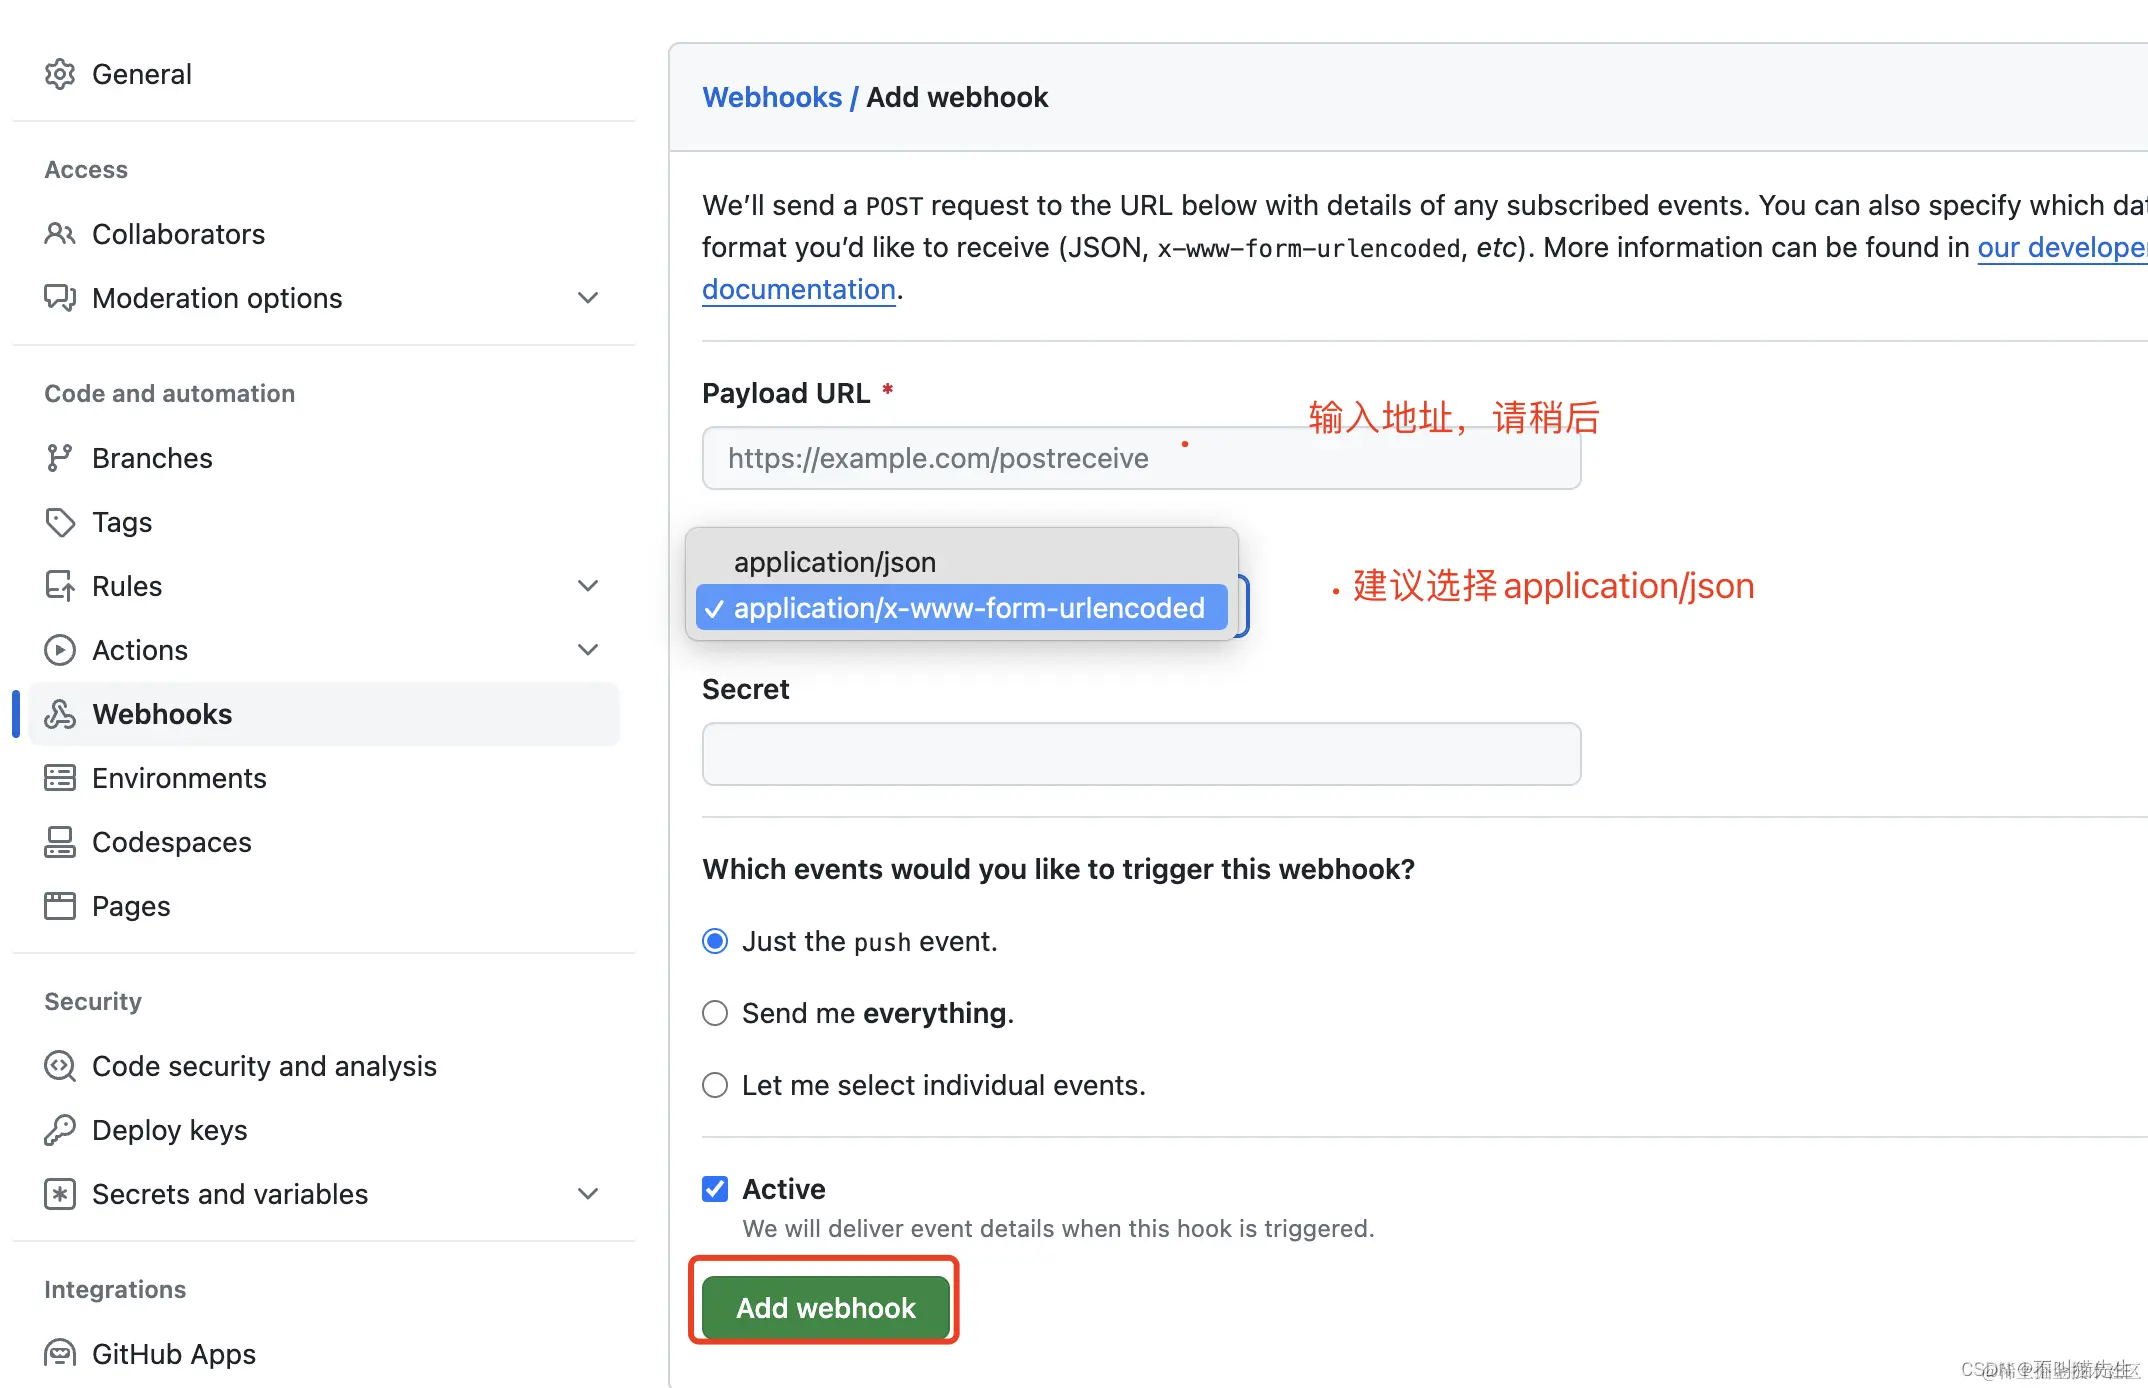Viewport: 2148px width, 1388px height.
Task: Click the General gear icon
Action: point(60,74)
